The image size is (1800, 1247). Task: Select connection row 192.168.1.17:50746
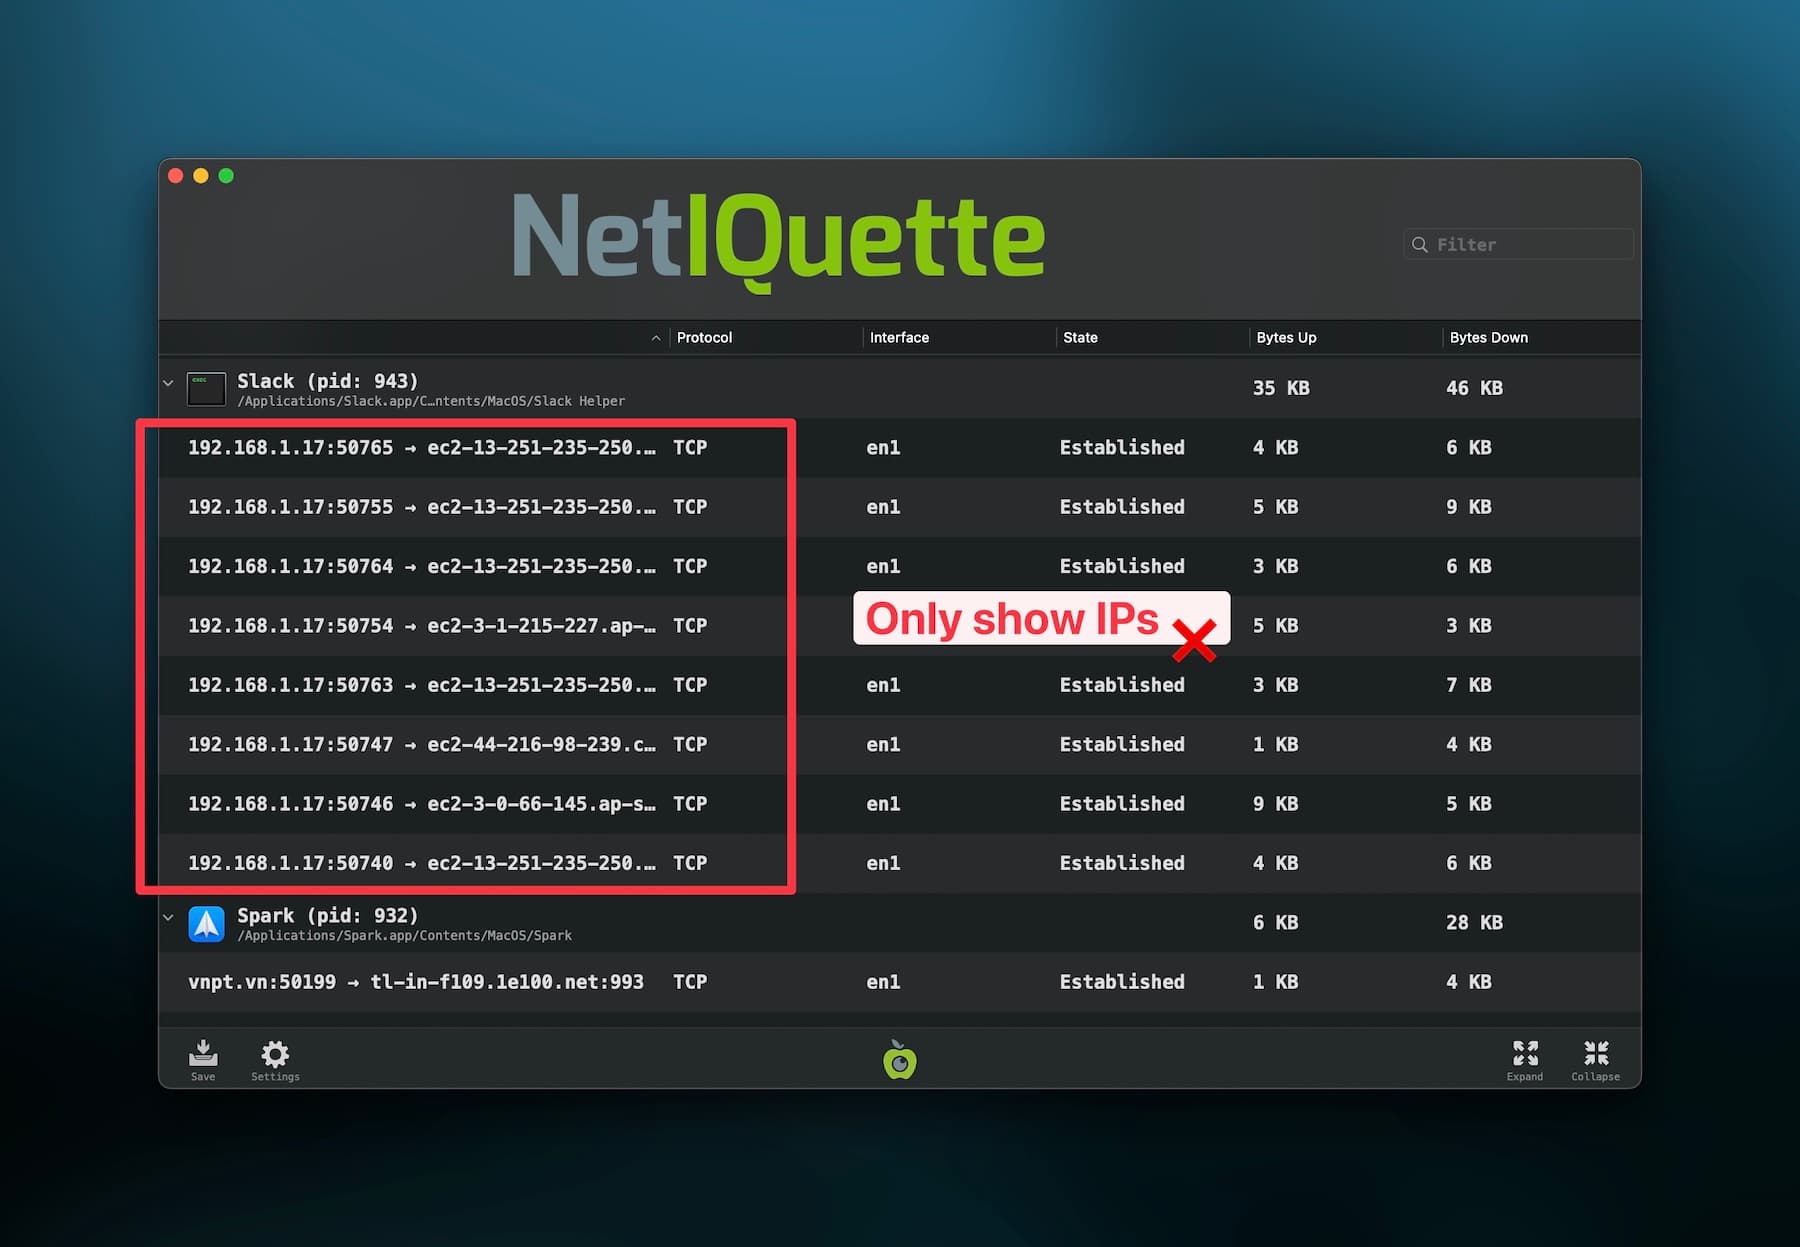click(899, 804)
